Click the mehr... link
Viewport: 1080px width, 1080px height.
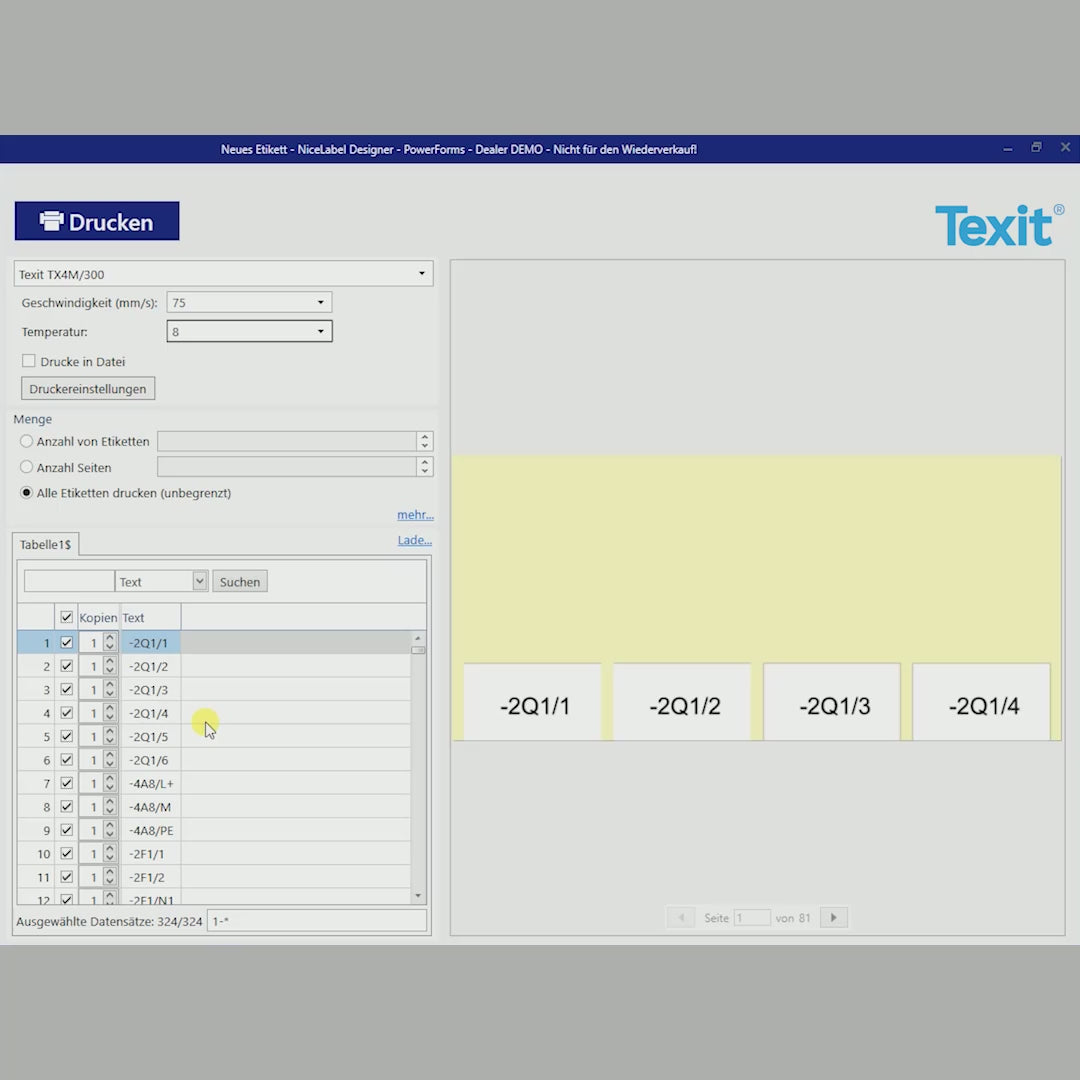415,515
